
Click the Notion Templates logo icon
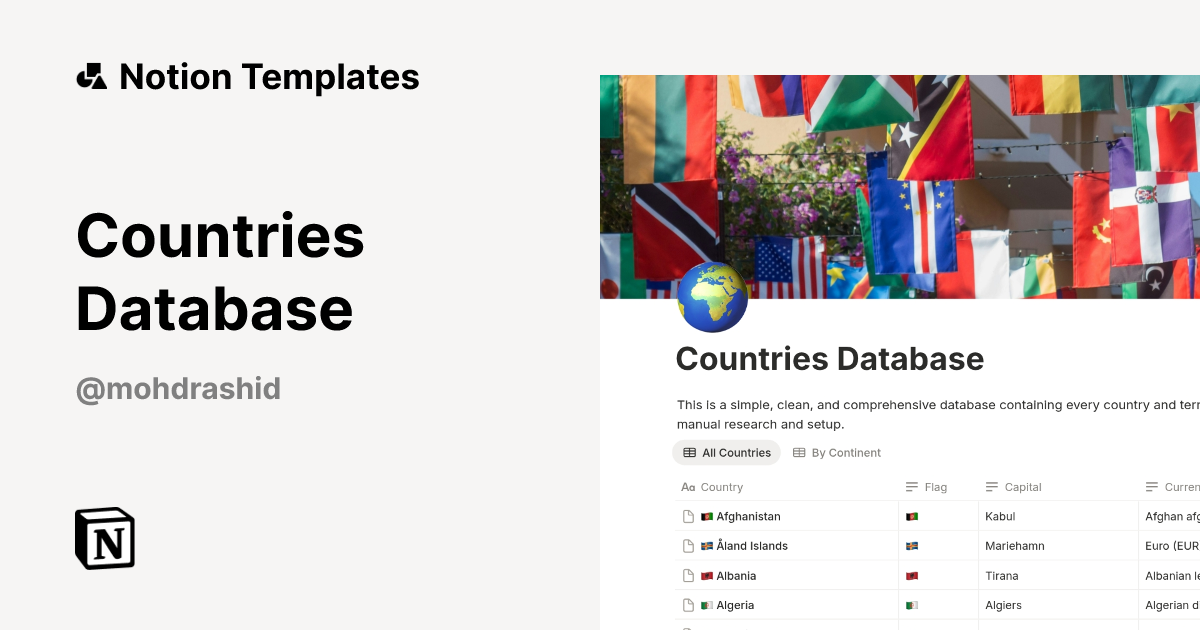(x=91, y=77)
